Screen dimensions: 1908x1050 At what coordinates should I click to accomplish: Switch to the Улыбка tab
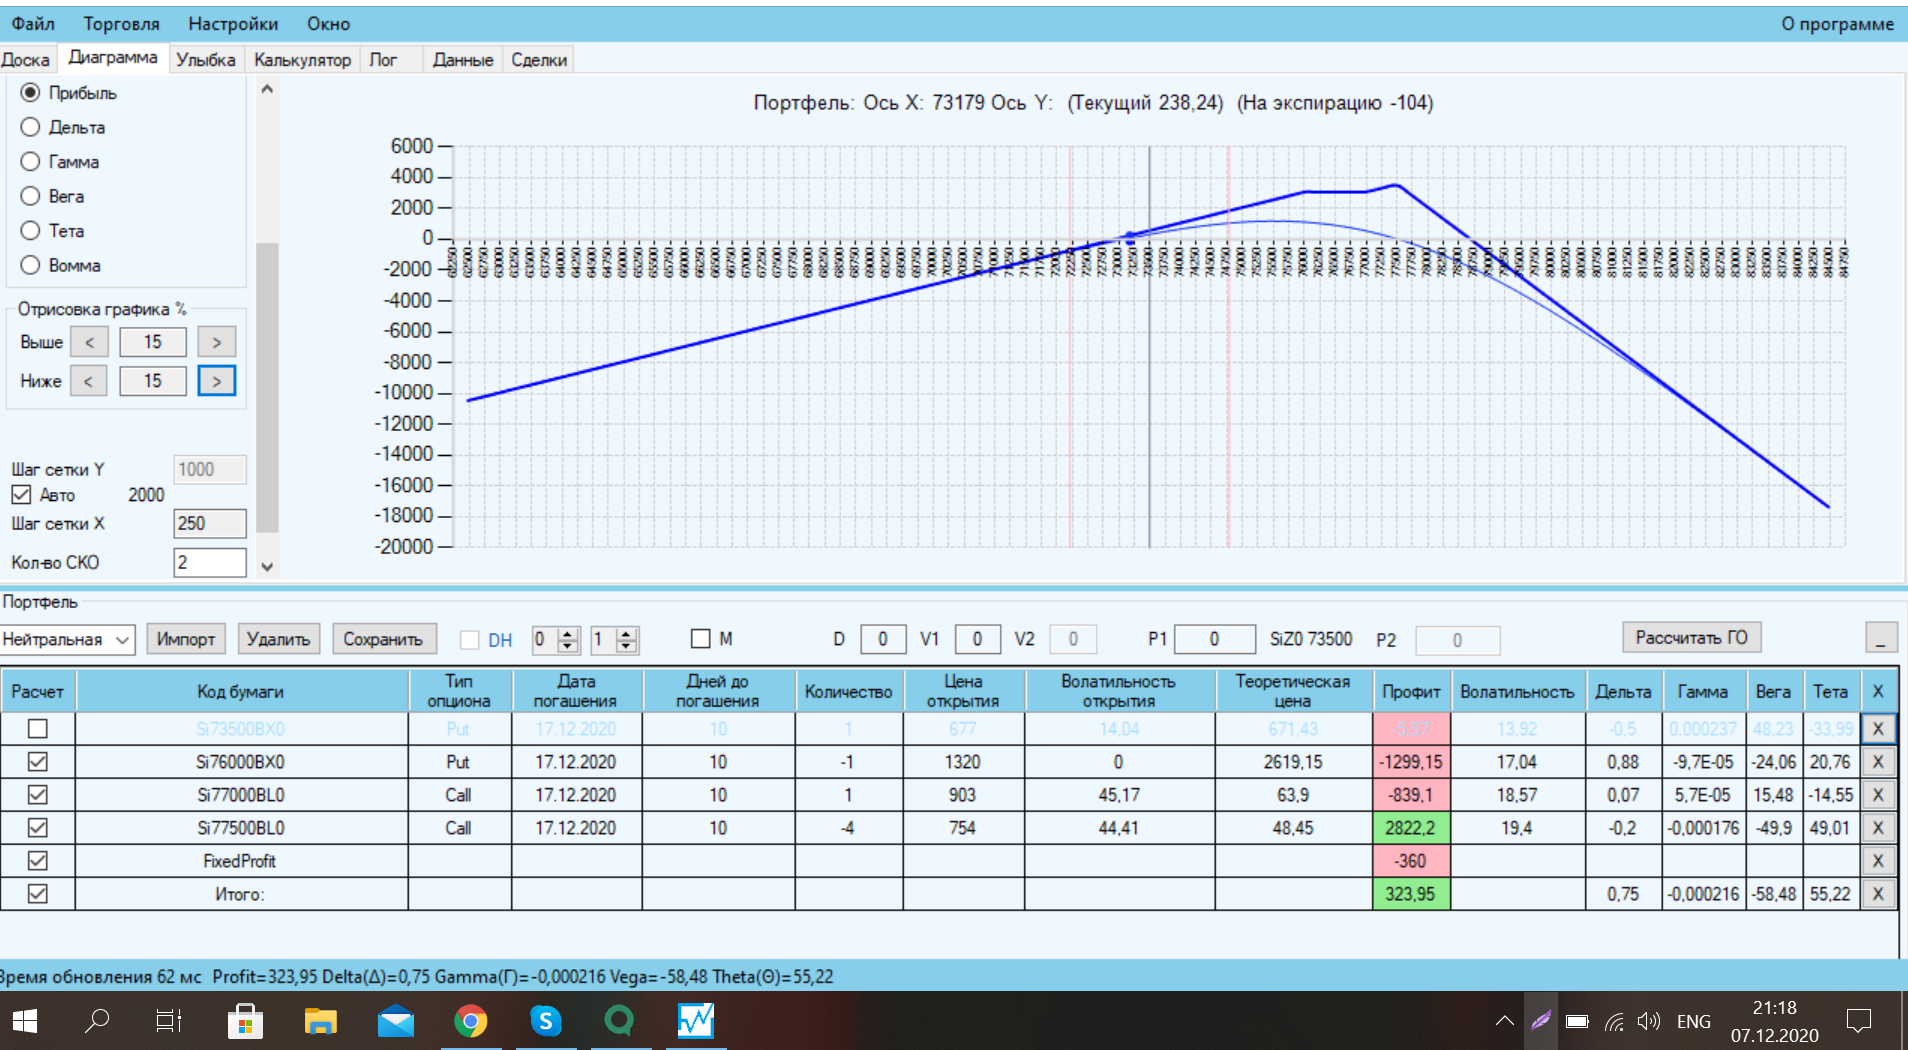pyautogui.click(x=206, y=60)
